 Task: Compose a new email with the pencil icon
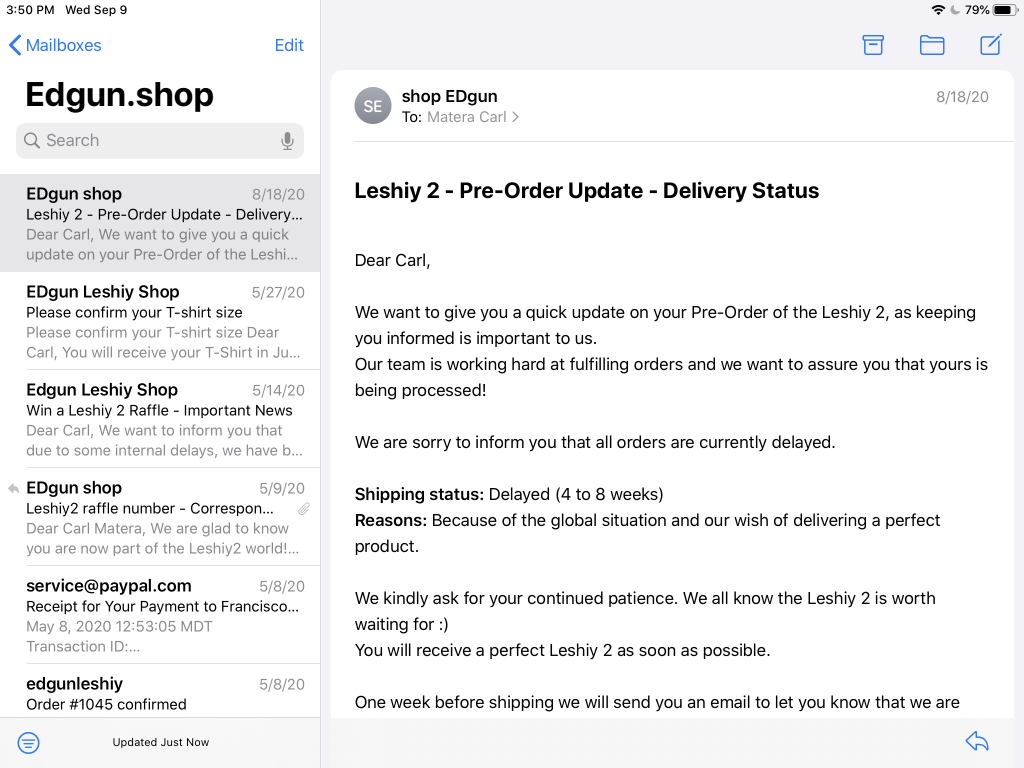pyautogui.click(x=990, y=44)
